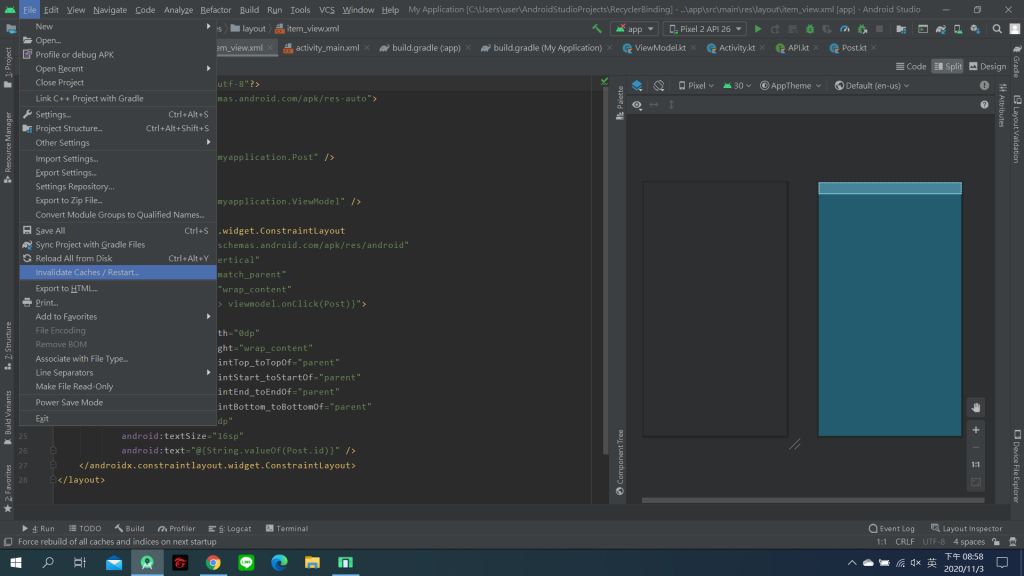Screen dimensions: 1024x576
Task: Click the horizontal scrollbar under the preview
Action: click(812, 500)
